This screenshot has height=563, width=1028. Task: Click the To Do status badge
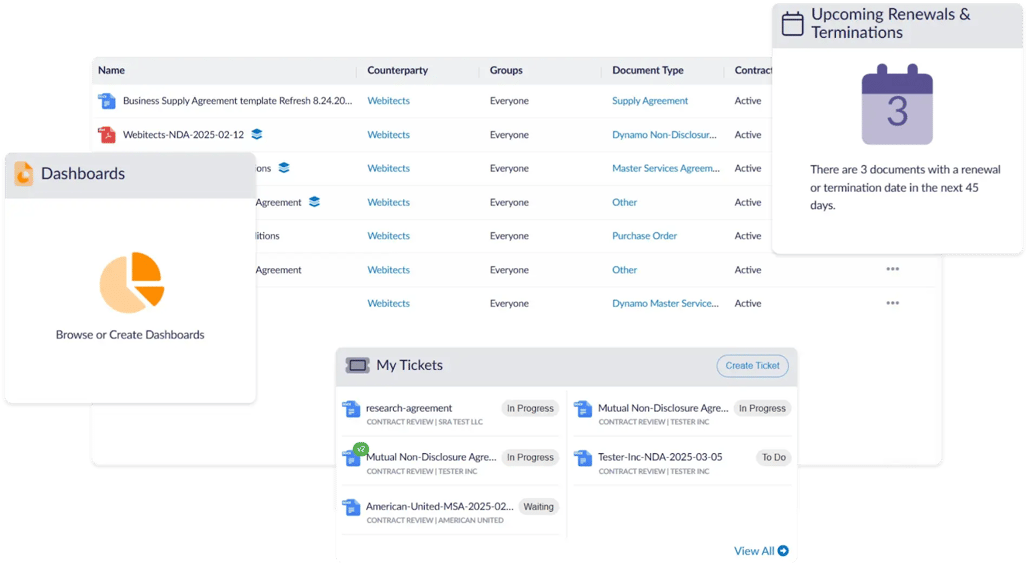[774, 457]
